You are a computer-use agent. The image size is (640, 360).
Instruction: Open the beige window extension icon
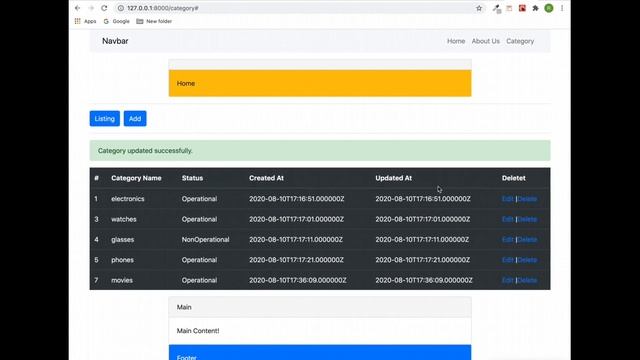[x=509, y=8]
